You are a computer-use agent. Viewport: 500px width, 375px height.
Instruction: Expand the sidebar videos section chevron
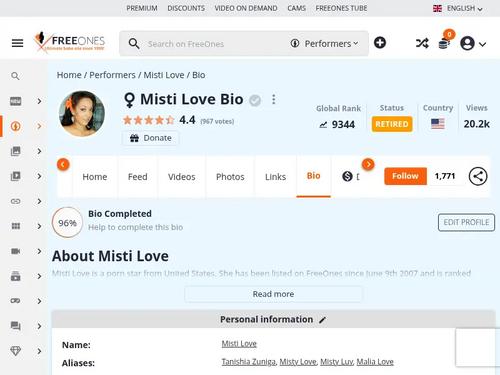[39, 176]
